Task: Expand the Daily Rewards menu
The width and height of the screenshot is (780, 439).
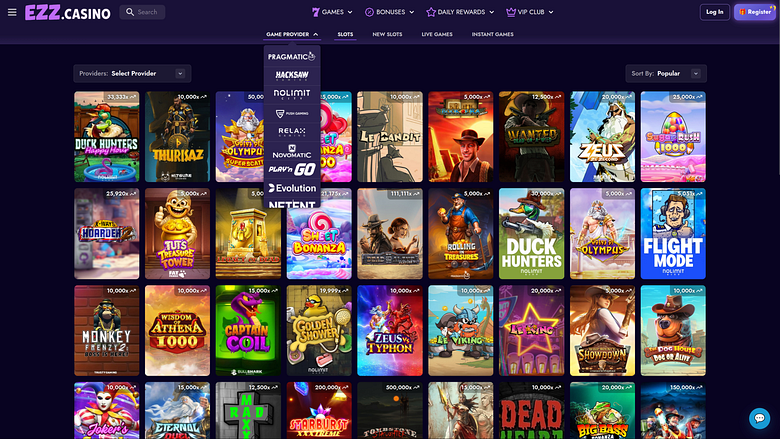Action: click(460, 12)
